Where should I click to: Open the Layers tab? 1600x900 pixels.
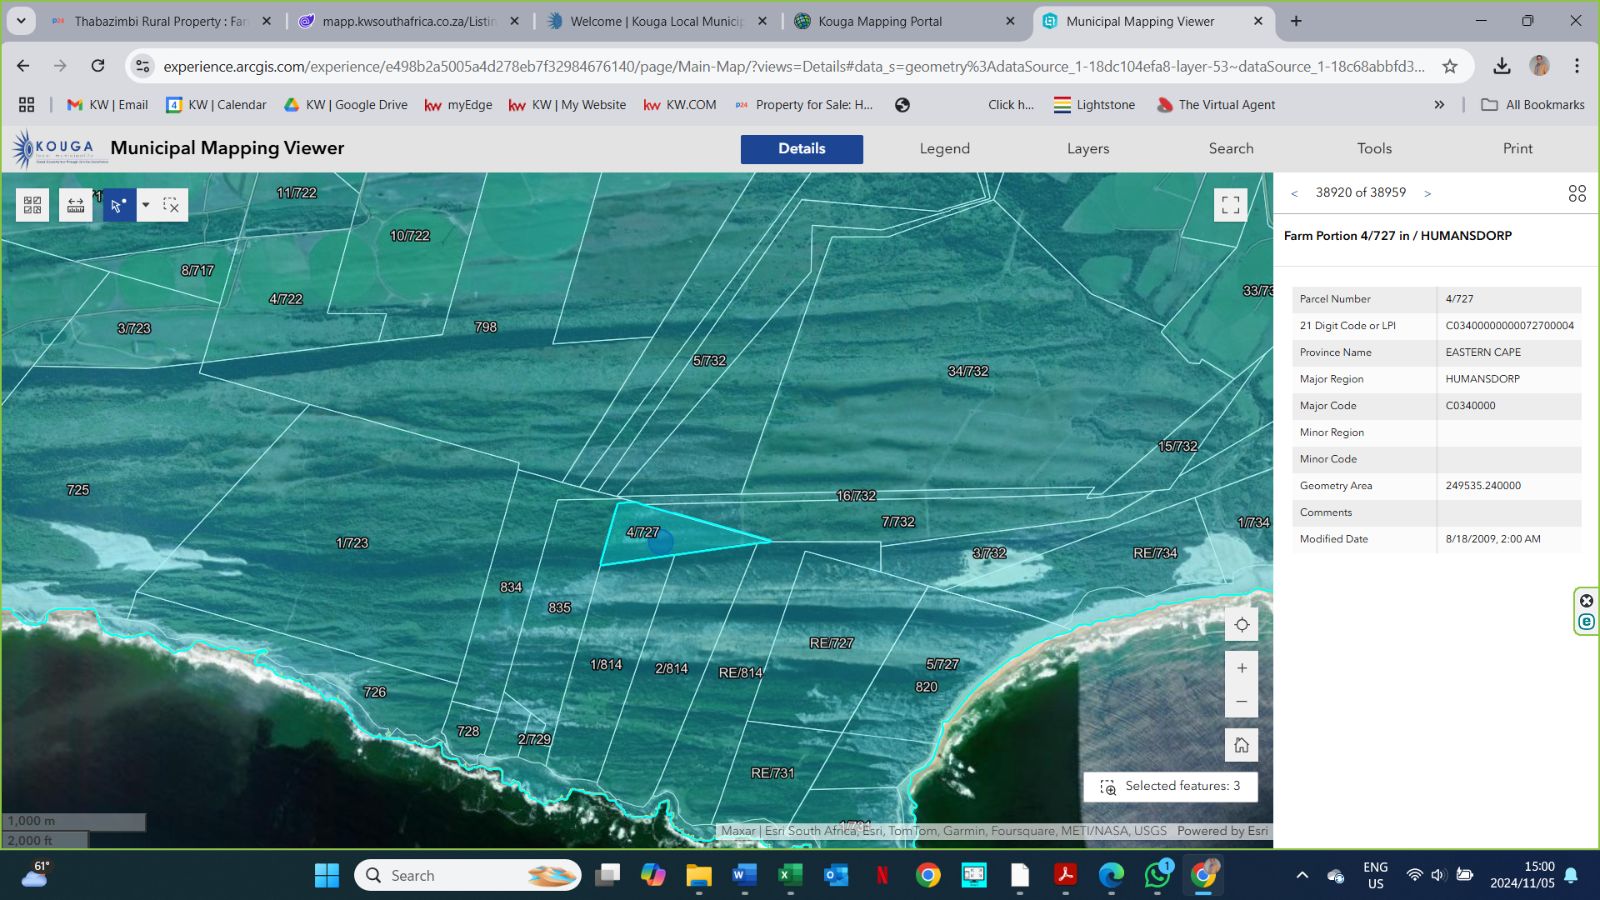1087,149
